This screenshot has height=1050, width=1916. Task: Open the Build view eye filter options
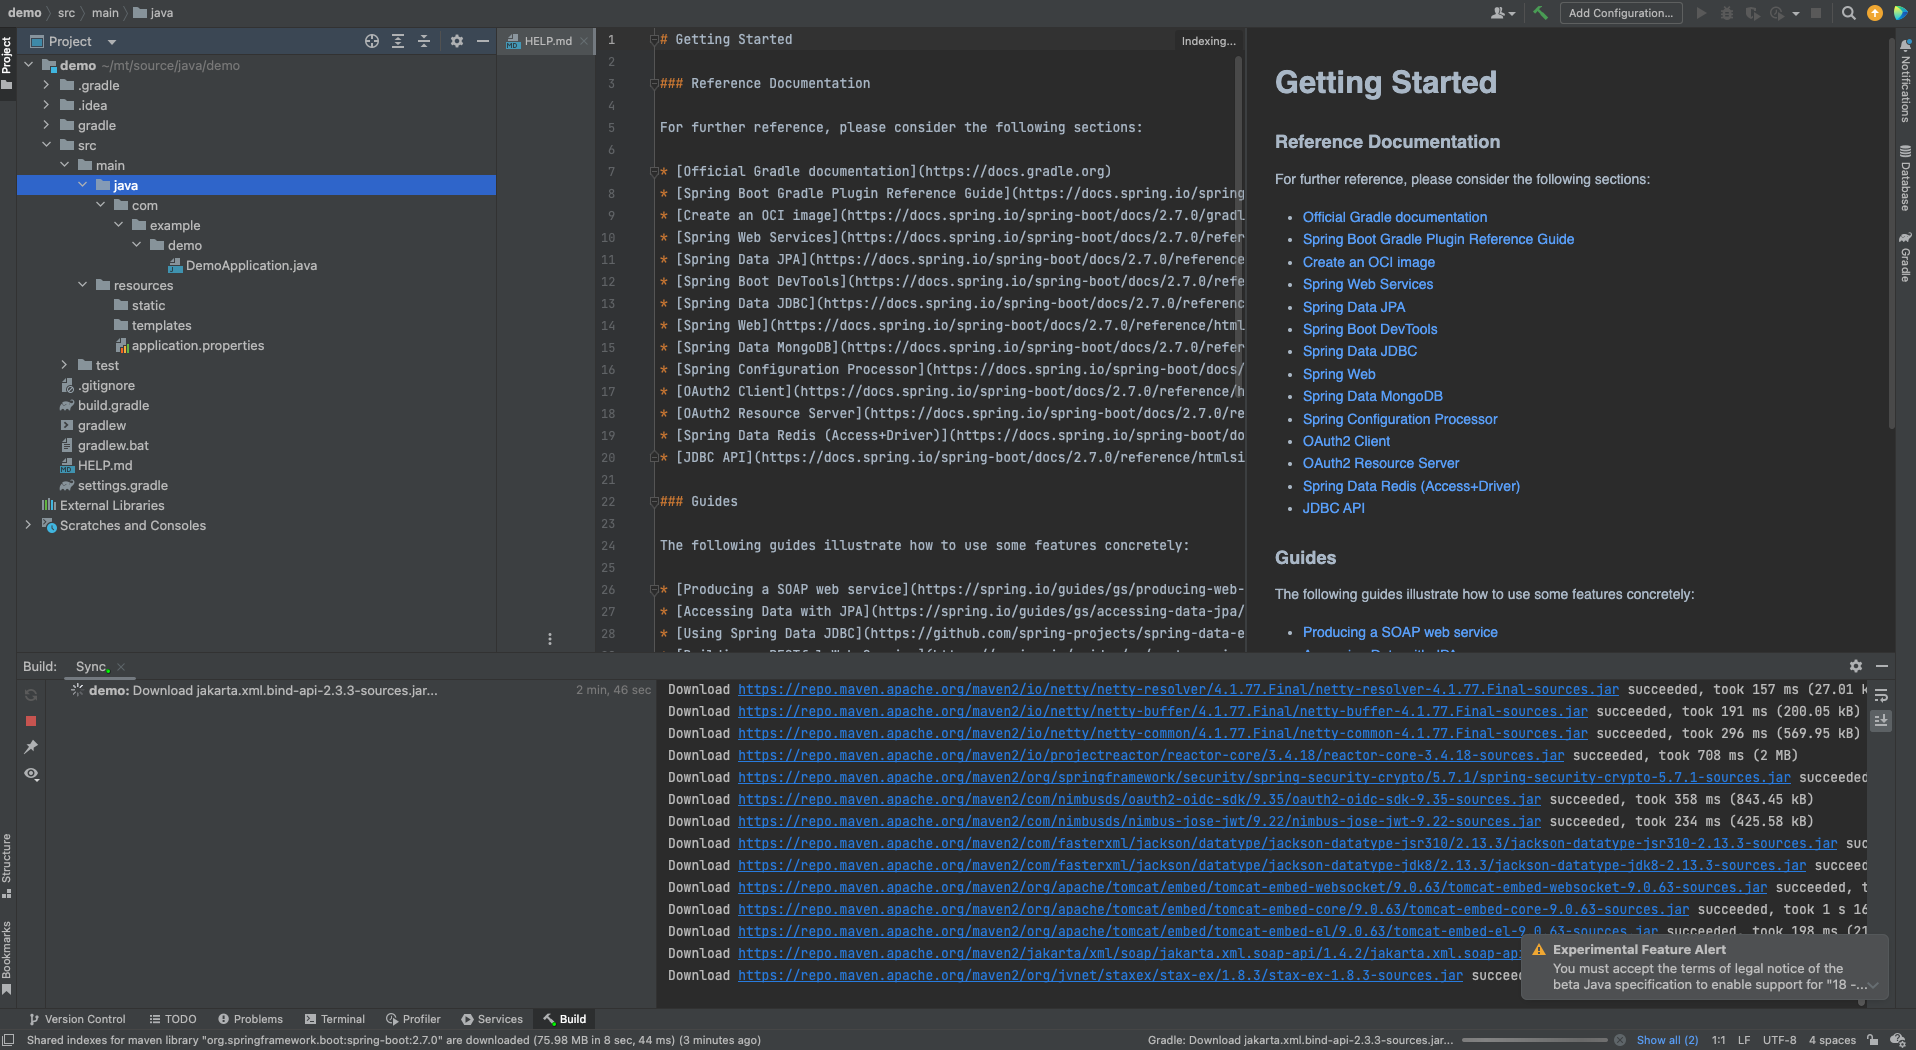coord(31,774)
